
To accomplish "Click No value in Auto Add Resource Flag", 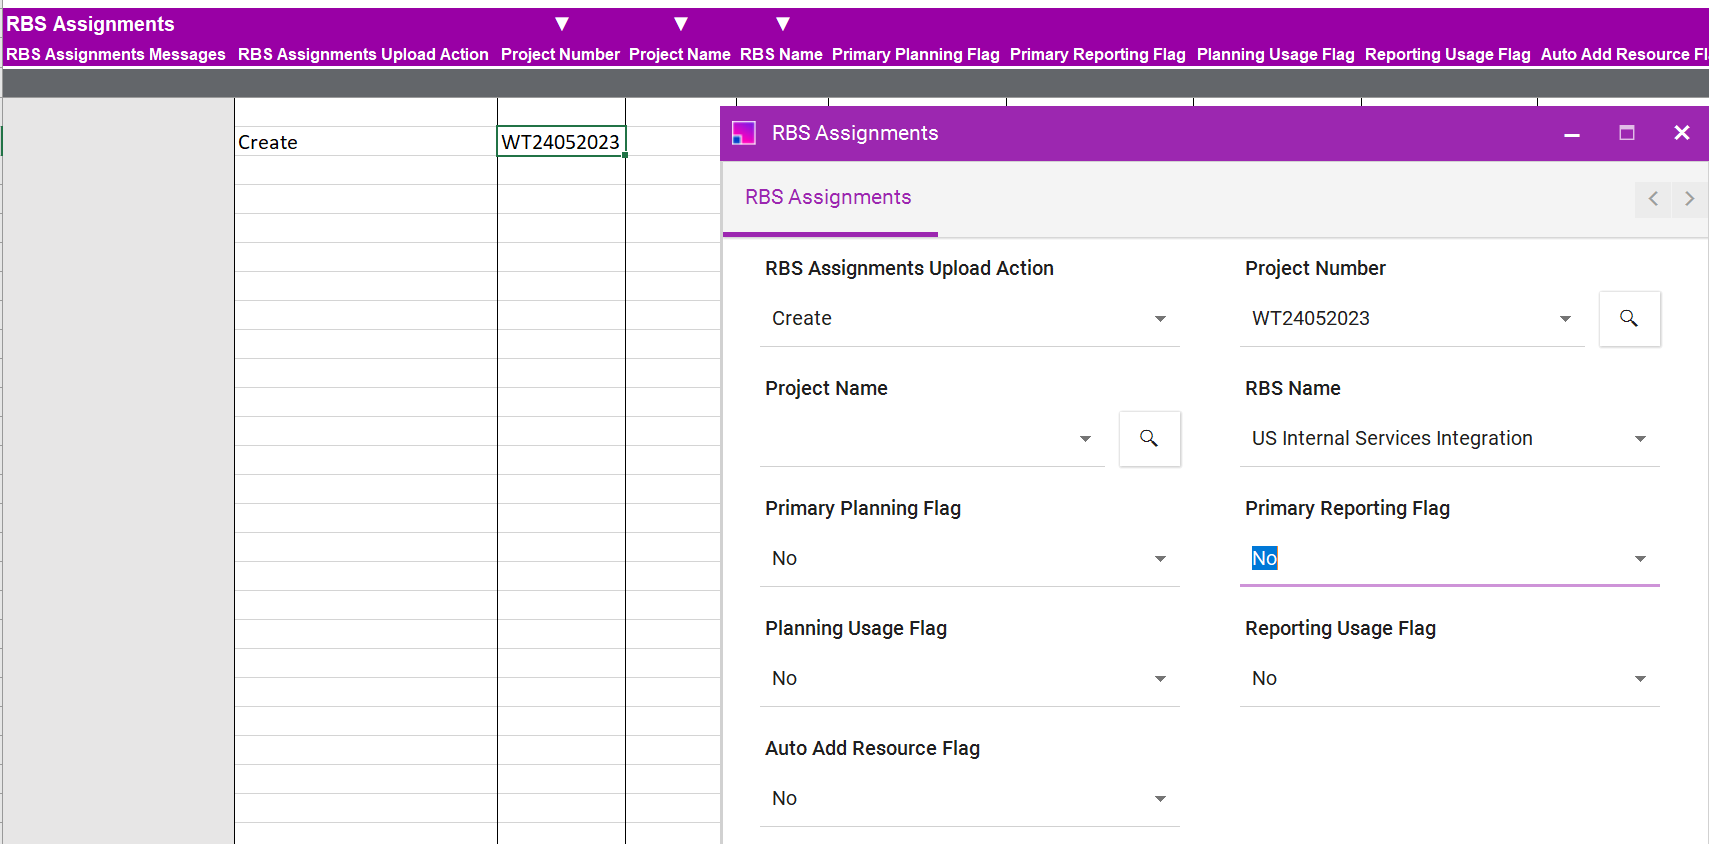I will pyautogui.click(x=785, y=799).
